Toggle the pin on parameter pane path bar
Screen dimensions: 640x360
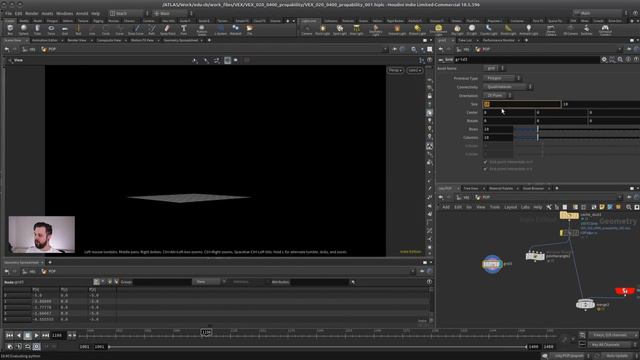click(x=629, y=49)
